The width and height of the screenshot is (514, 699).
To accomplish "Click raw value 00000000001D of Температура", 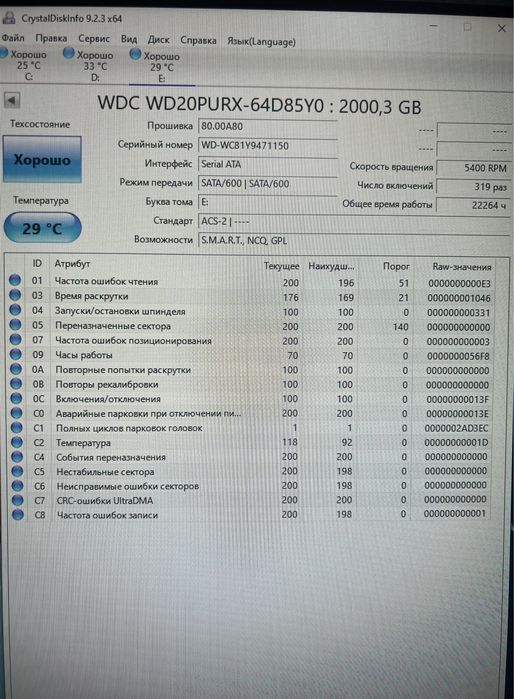I will point(456,443).
